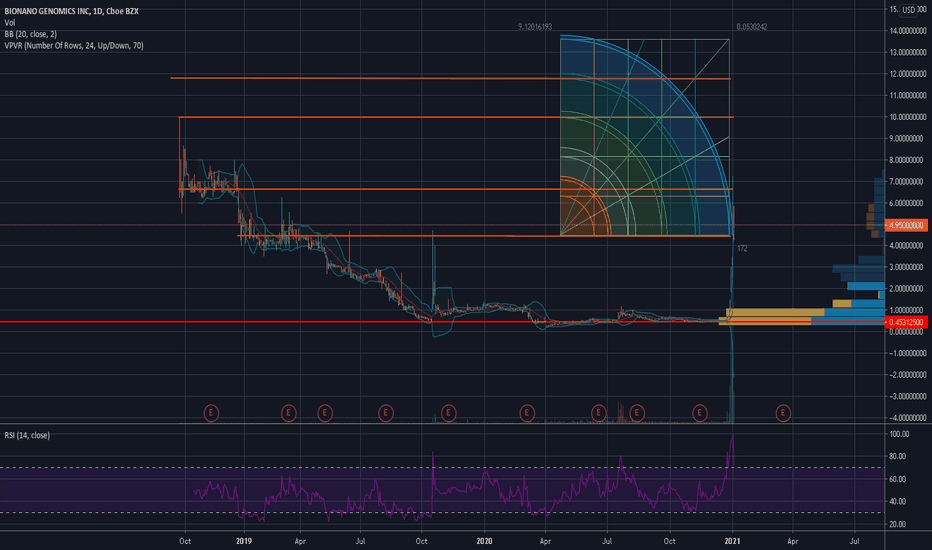
Task: Click the Jul label right of 2021
Action: tap(854, 541)
